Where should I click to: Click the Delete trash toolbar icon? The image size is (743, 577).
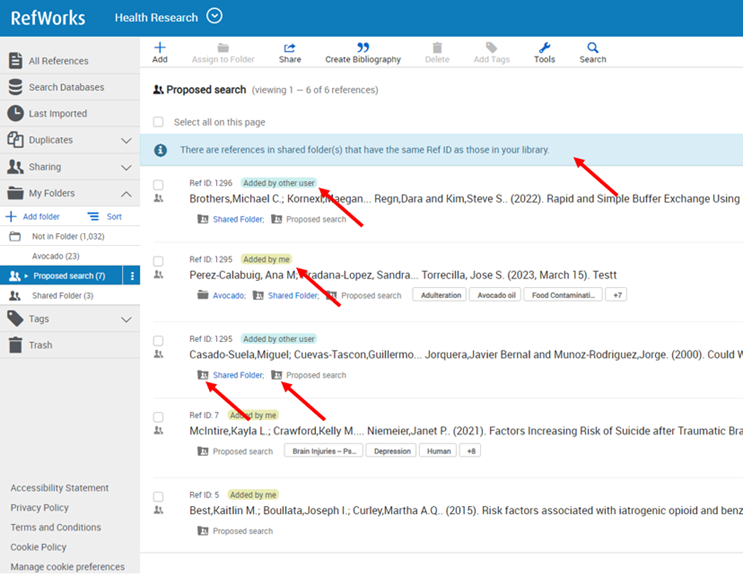coord(437,48)
